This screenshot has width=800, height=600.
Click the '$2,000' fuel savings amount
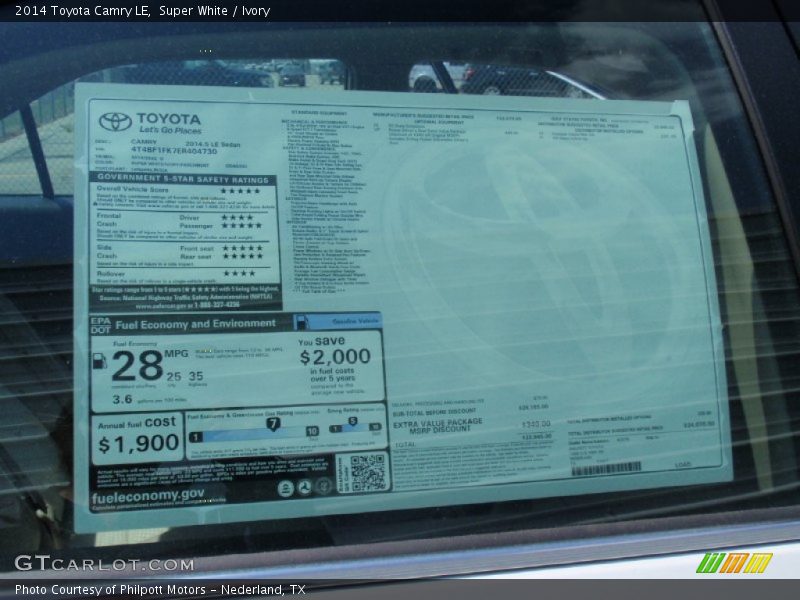tap(335, 356)
